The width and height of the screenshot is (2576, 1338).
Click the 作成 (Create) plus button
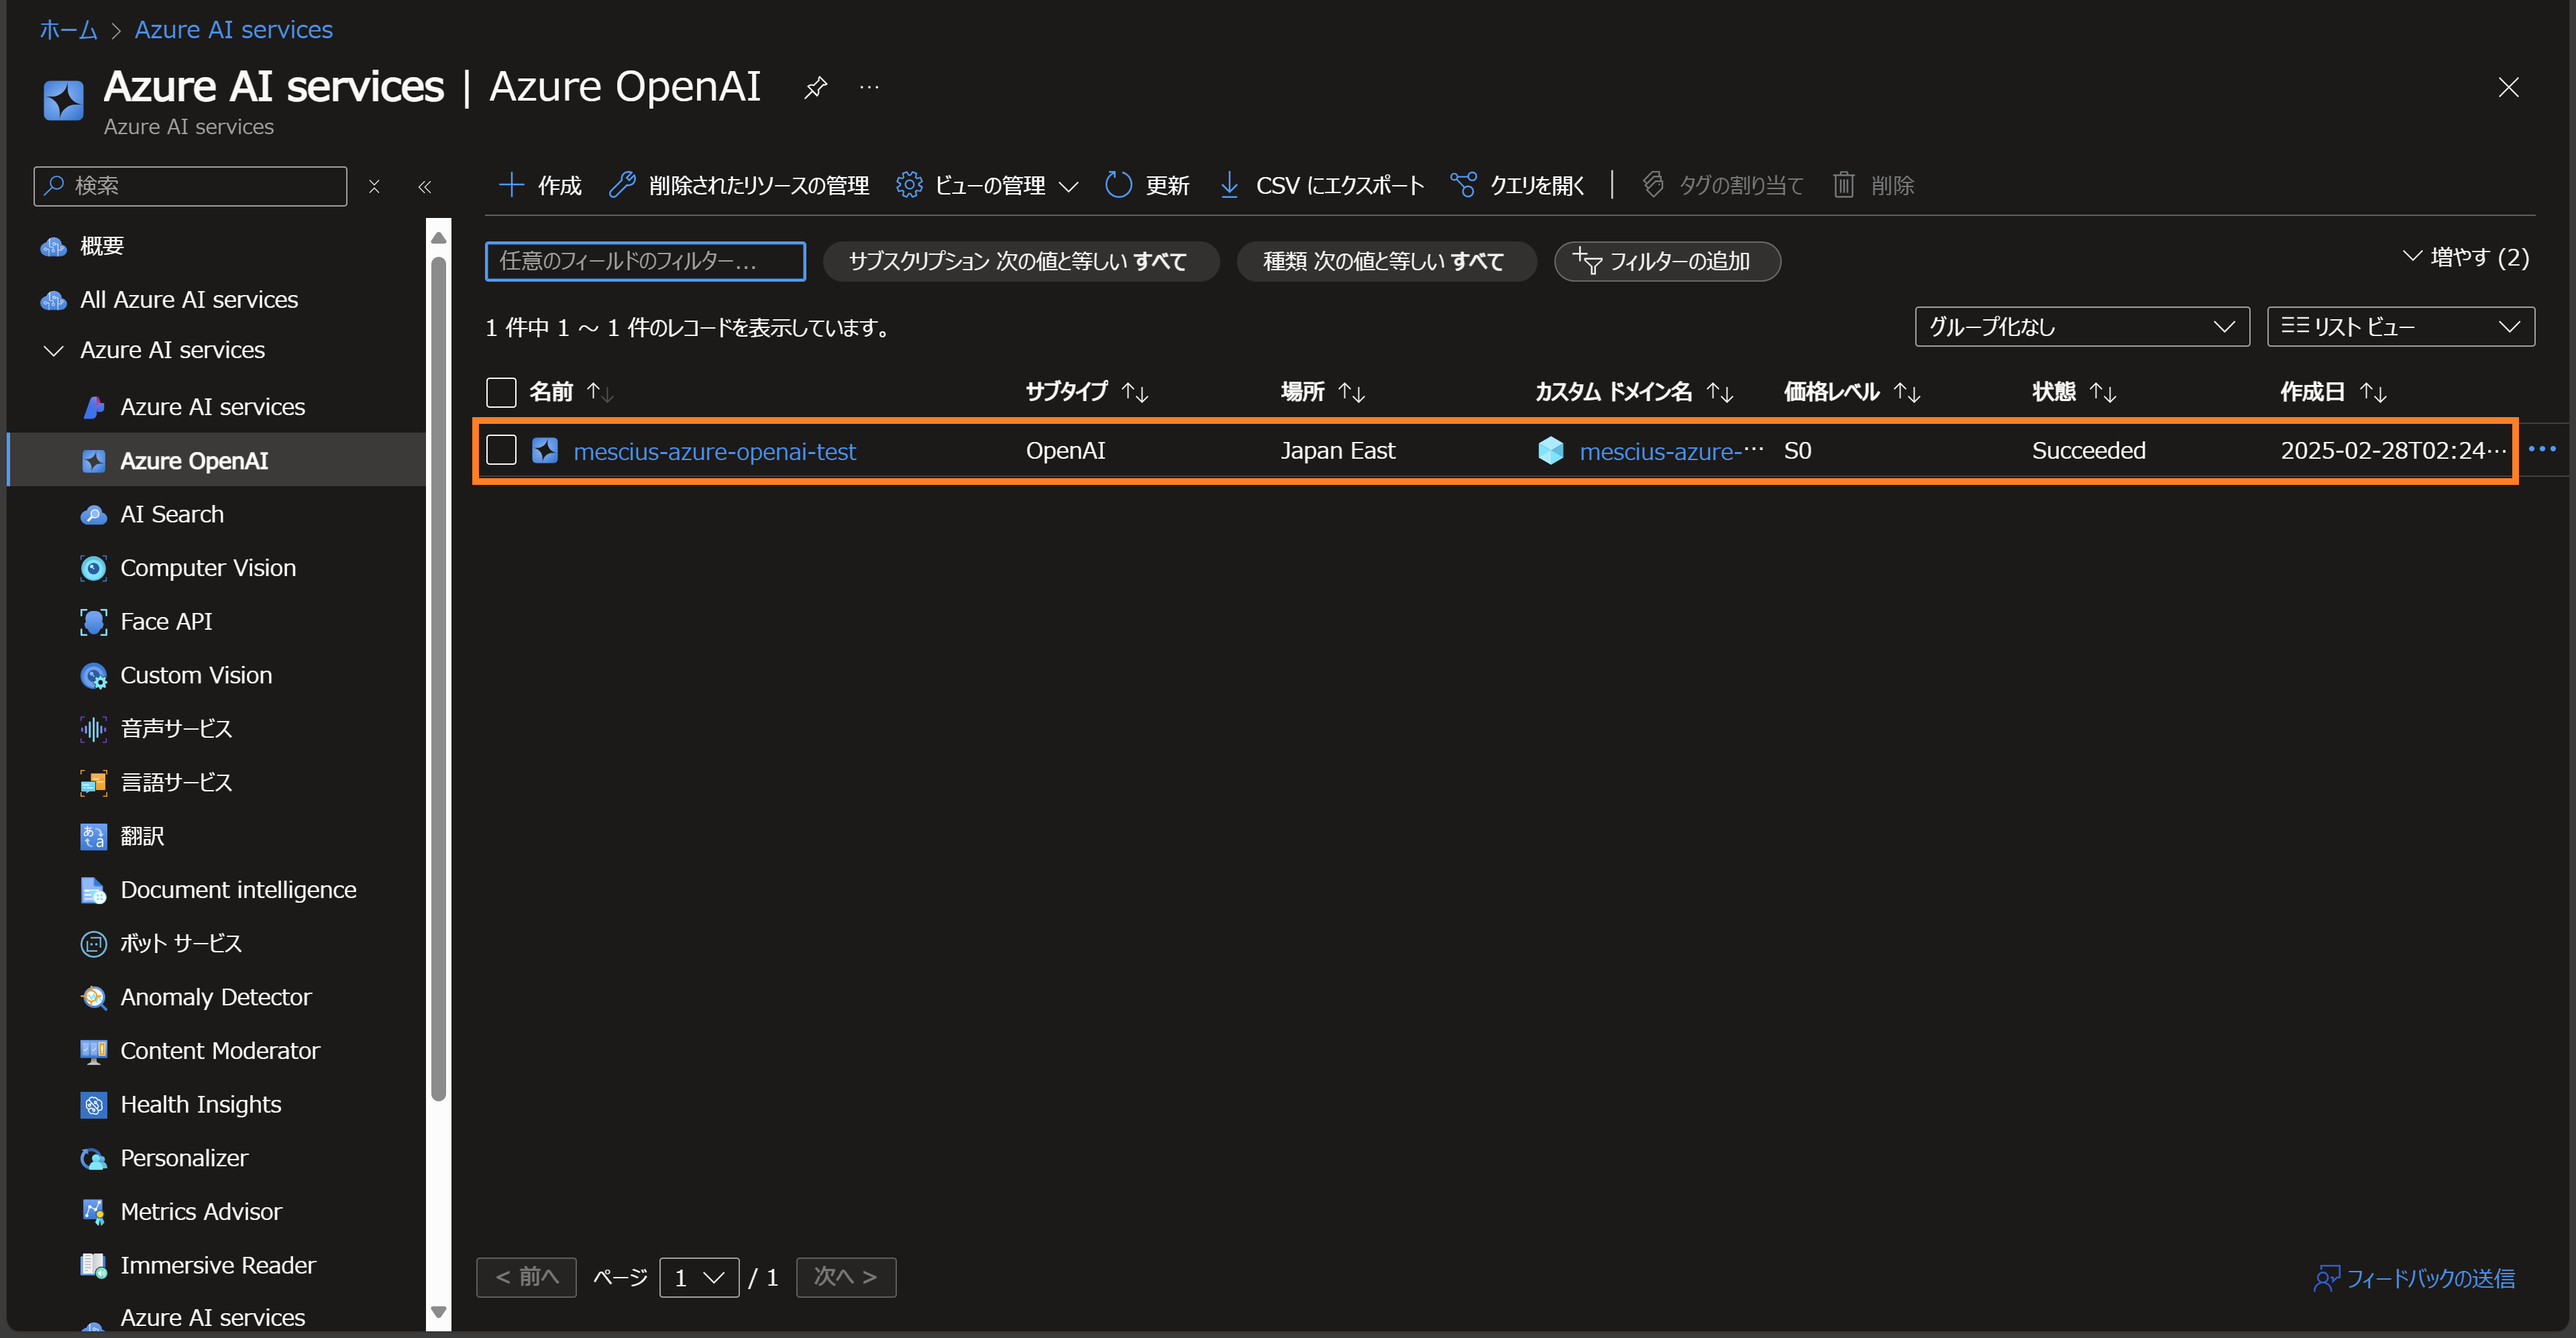540,185
